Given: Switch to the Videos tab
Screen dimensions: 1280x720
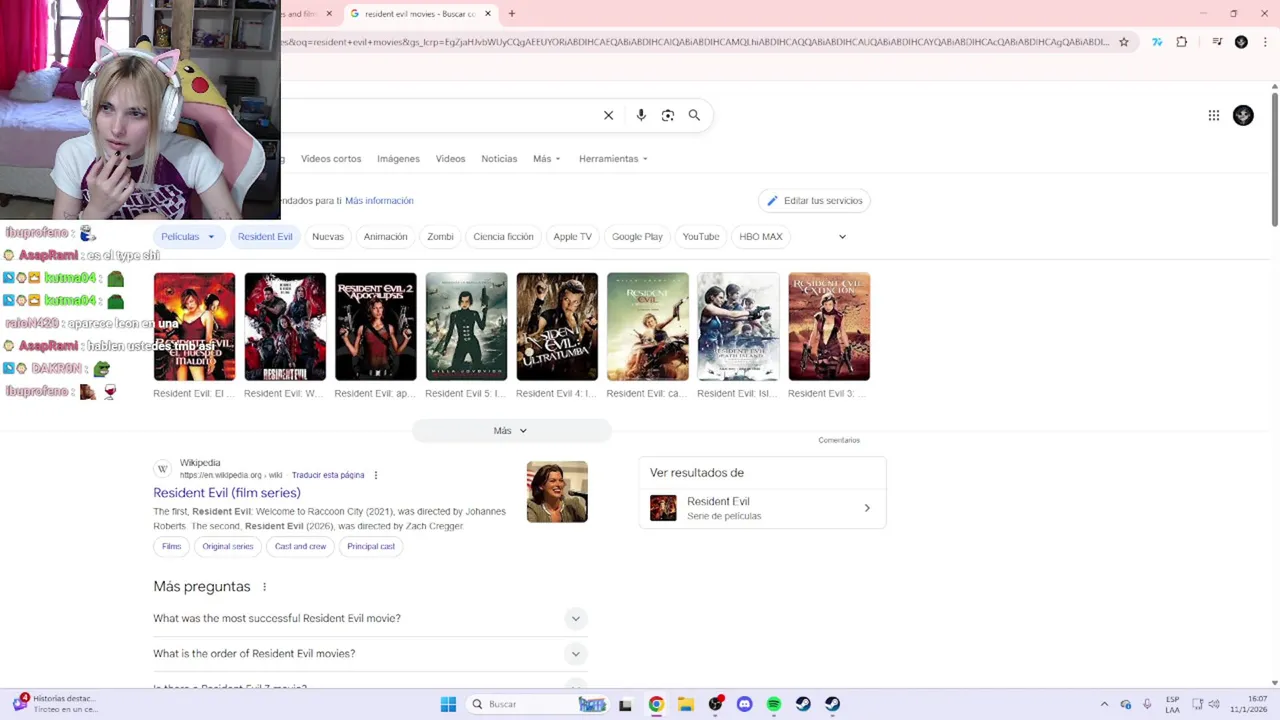Looking at the screenshot, I should (x=450, y=159).
